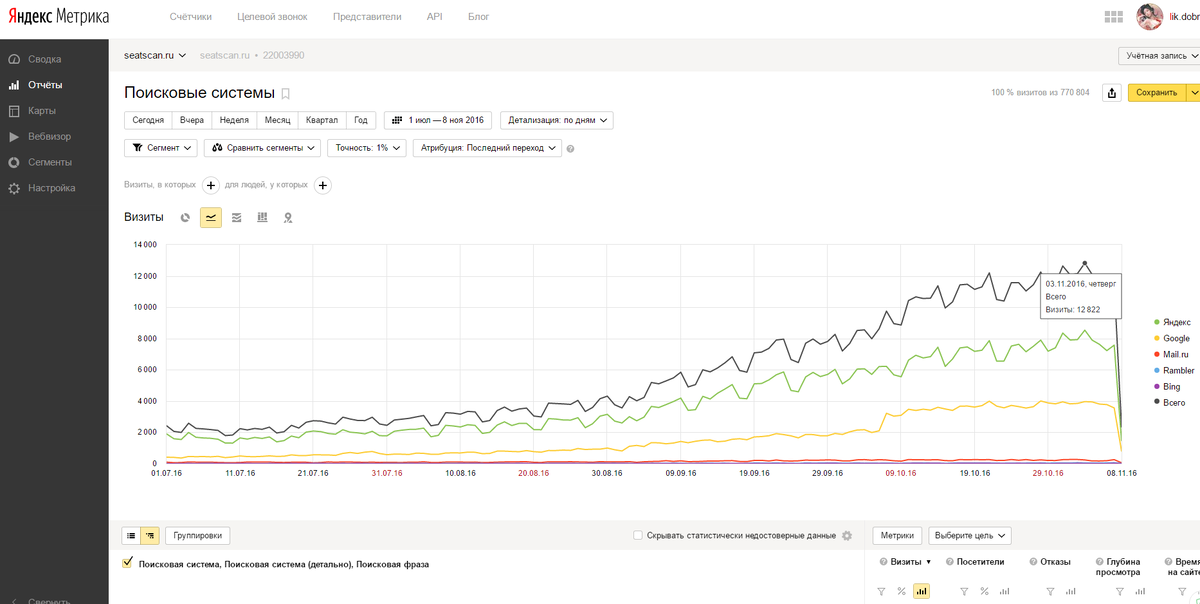Switch to pie chart view
The image size is (1200, 604).
(185, 217)
